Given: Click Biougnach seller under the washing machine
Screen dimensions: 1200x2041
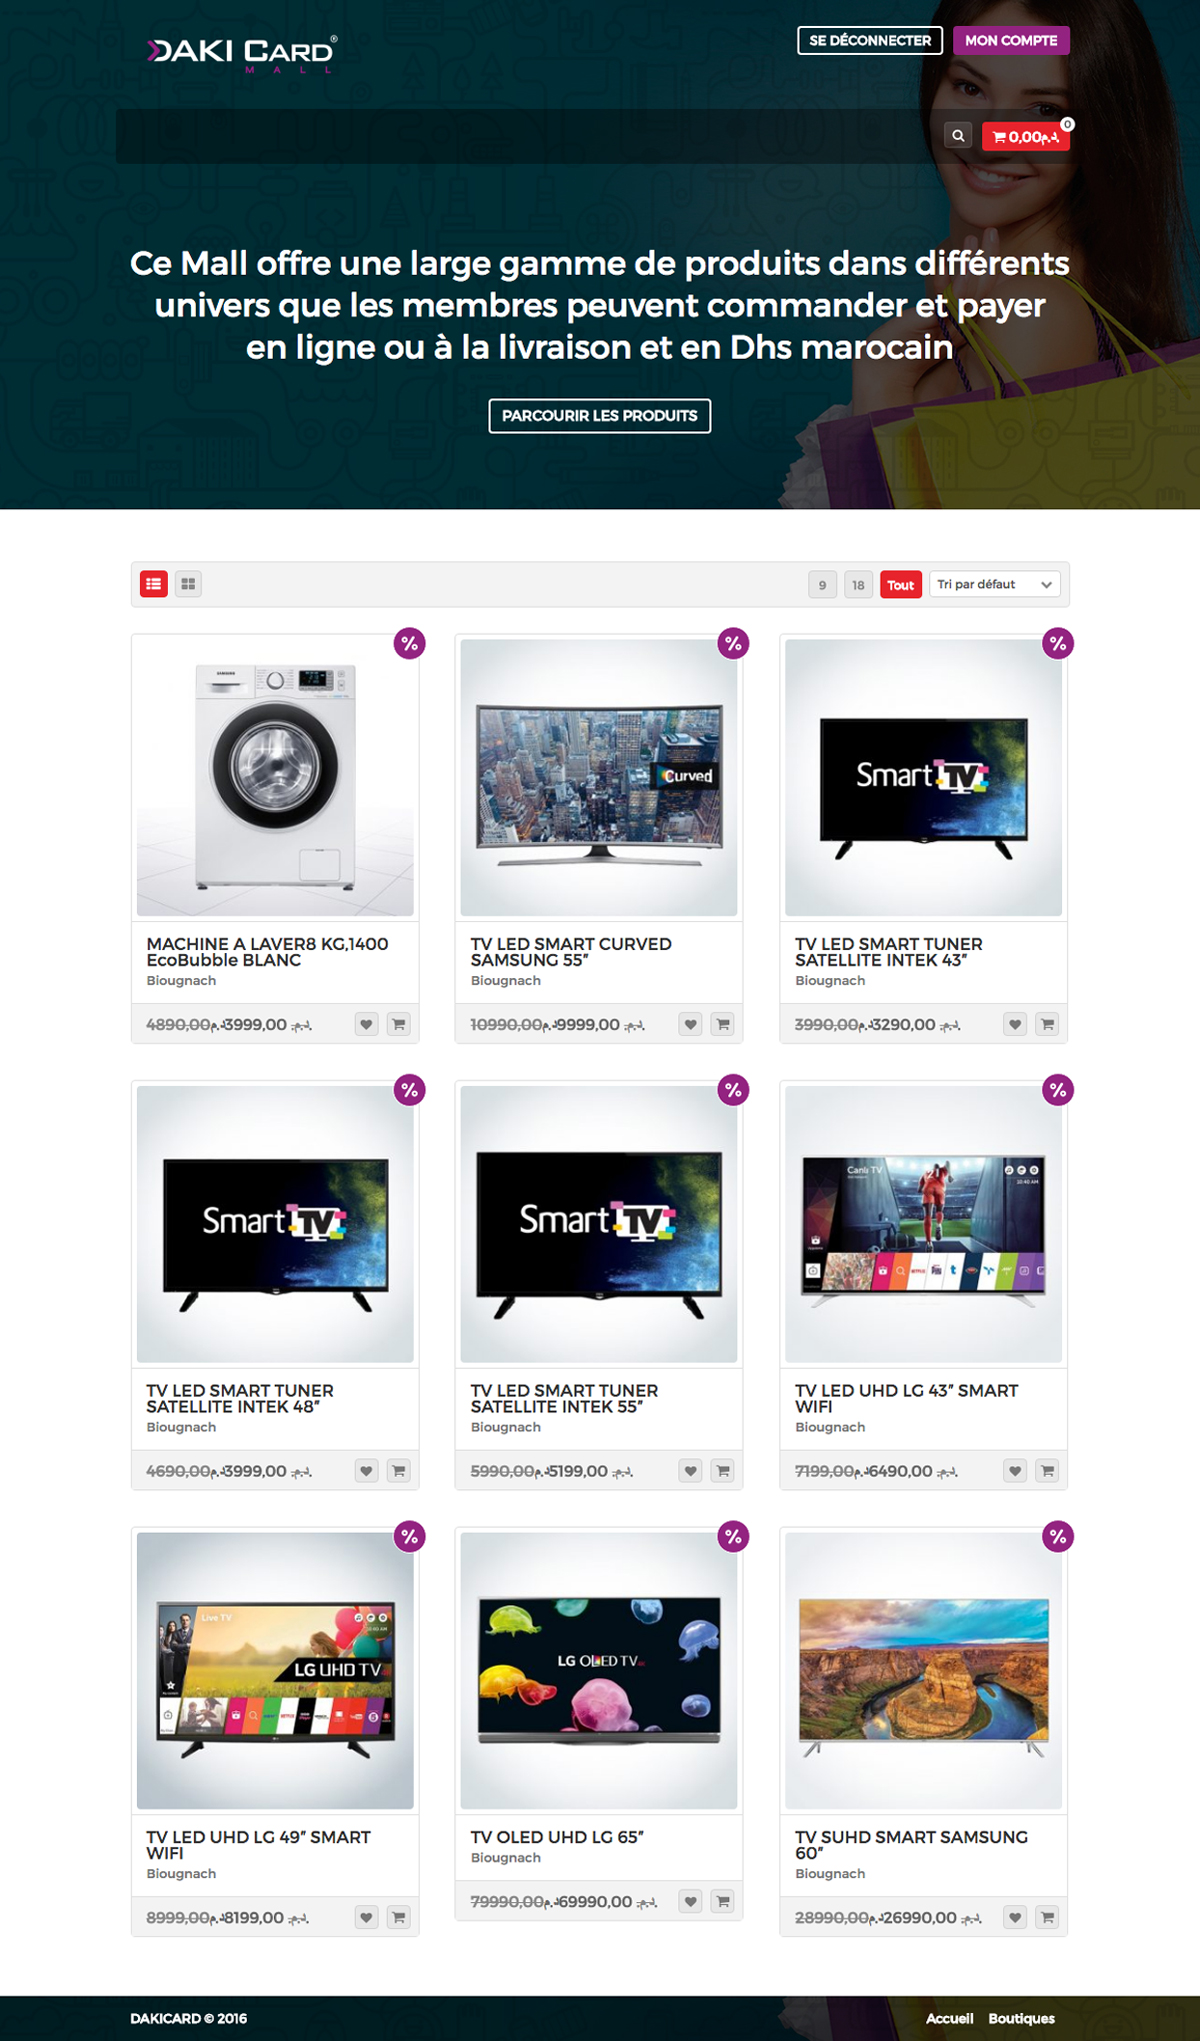Looking at the screenshot, I should [181, 981].
